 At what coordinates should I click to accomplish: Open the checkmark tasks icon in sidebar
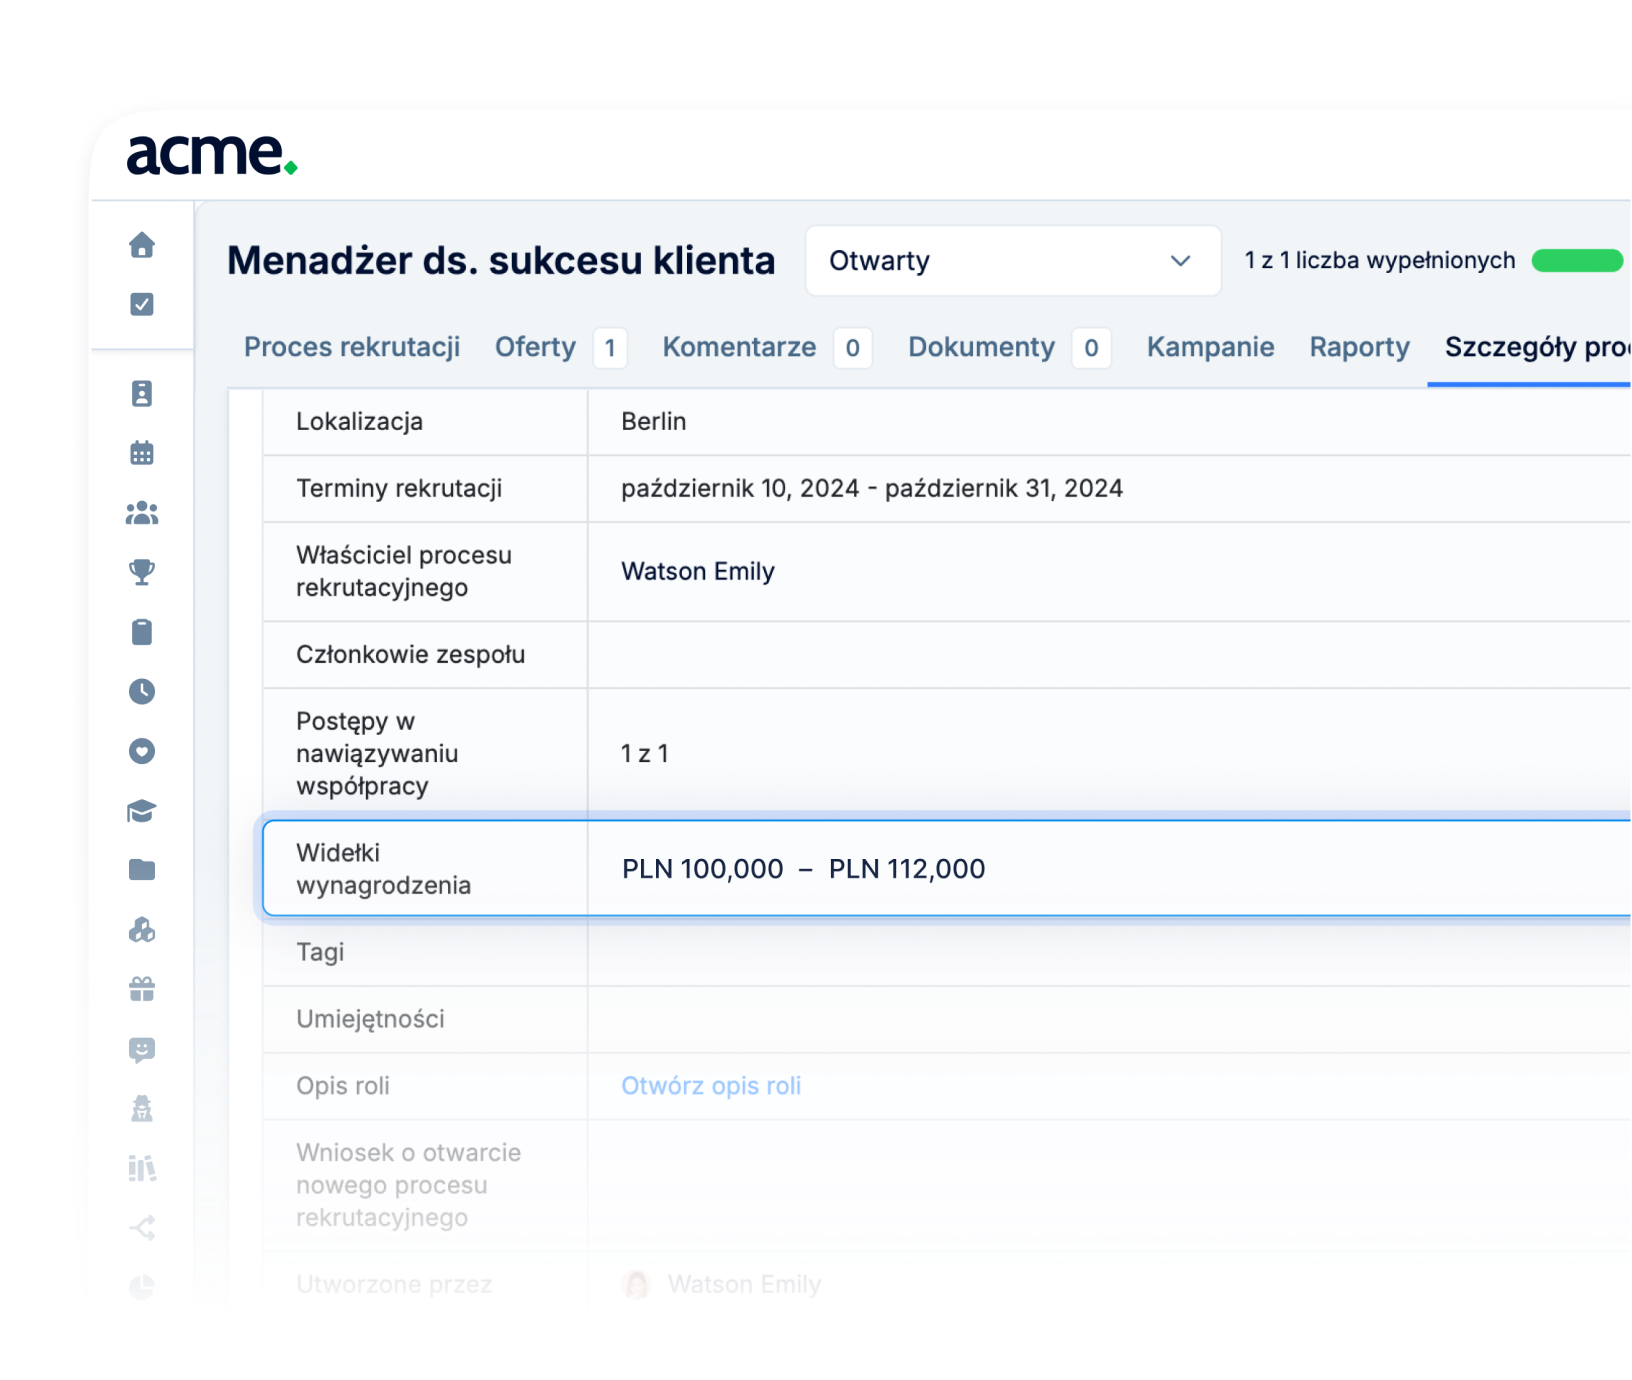tap(142, 304)
